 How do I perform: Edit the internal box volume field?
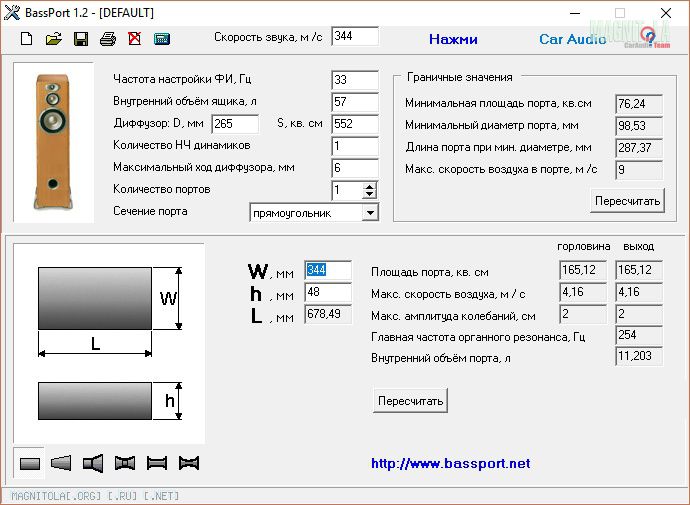coord(355,102)
